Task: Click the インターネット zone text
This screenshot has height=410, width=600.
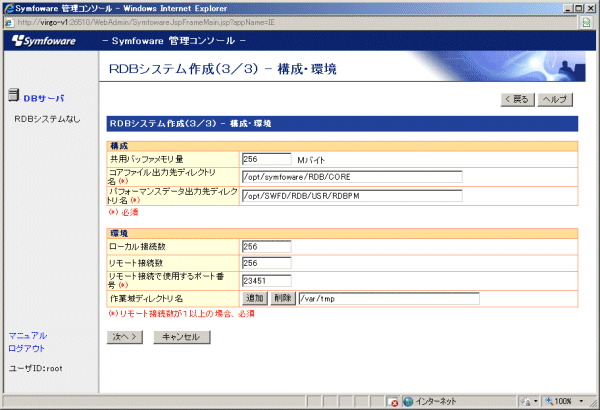Action: [436, 402]
